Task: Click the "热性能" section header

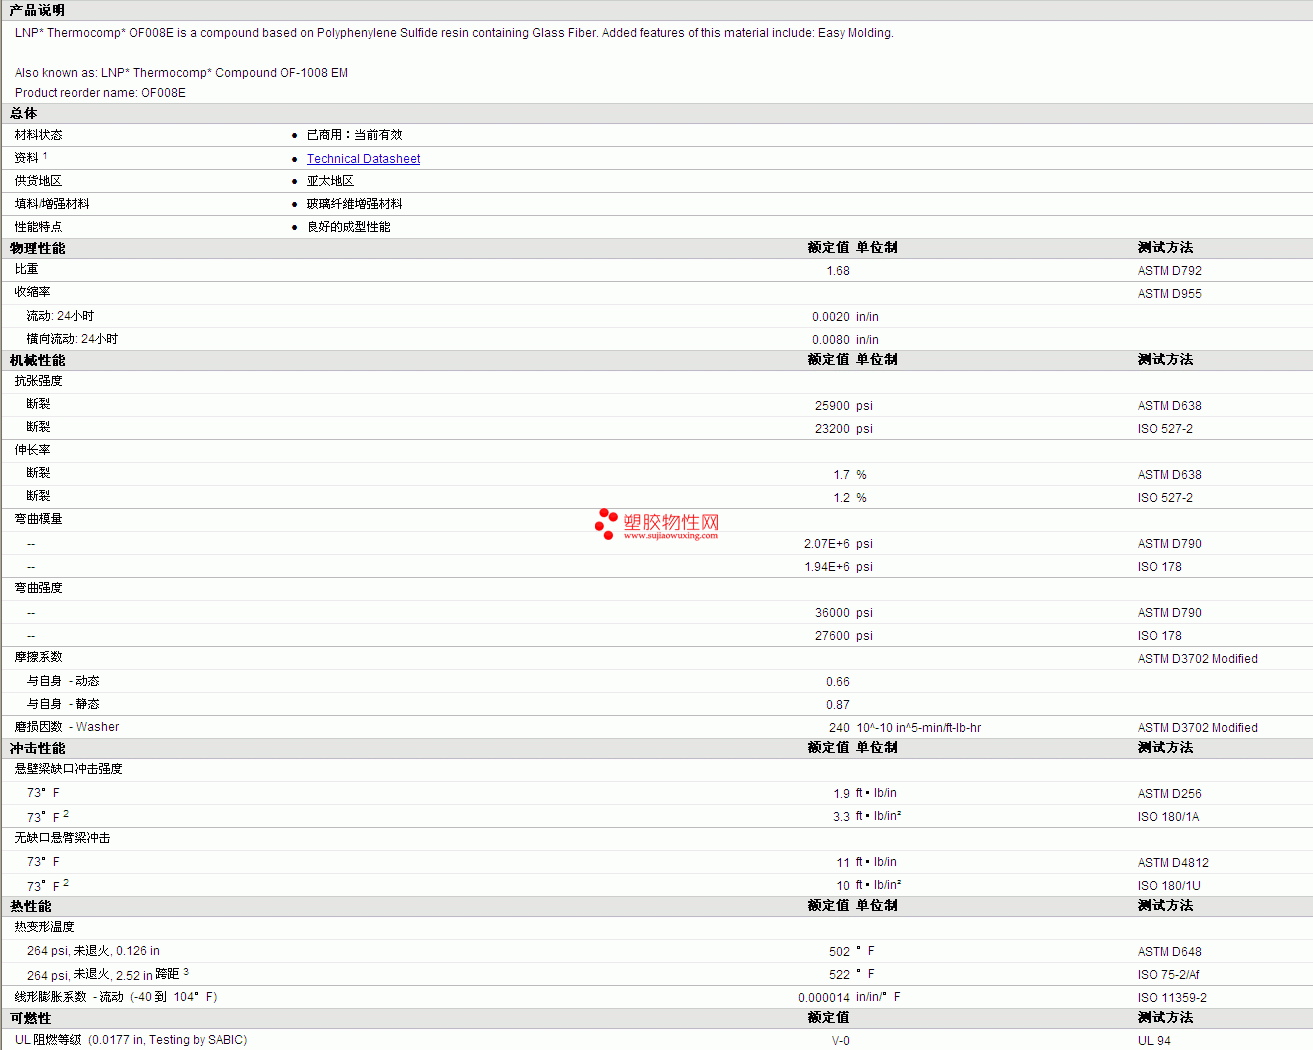Action: point(31,906)
